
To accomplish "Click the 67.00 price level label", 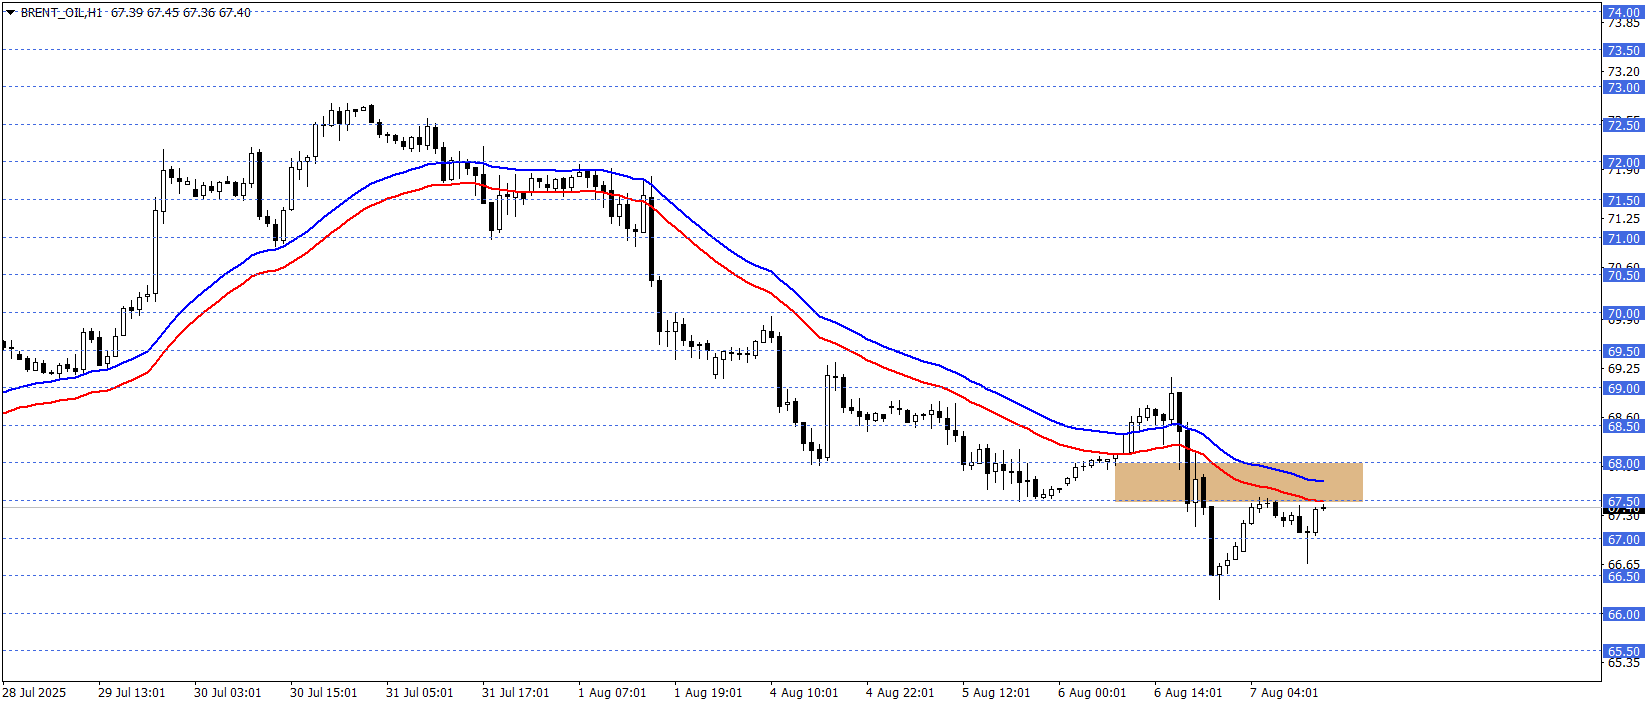I will point(1623,539).
